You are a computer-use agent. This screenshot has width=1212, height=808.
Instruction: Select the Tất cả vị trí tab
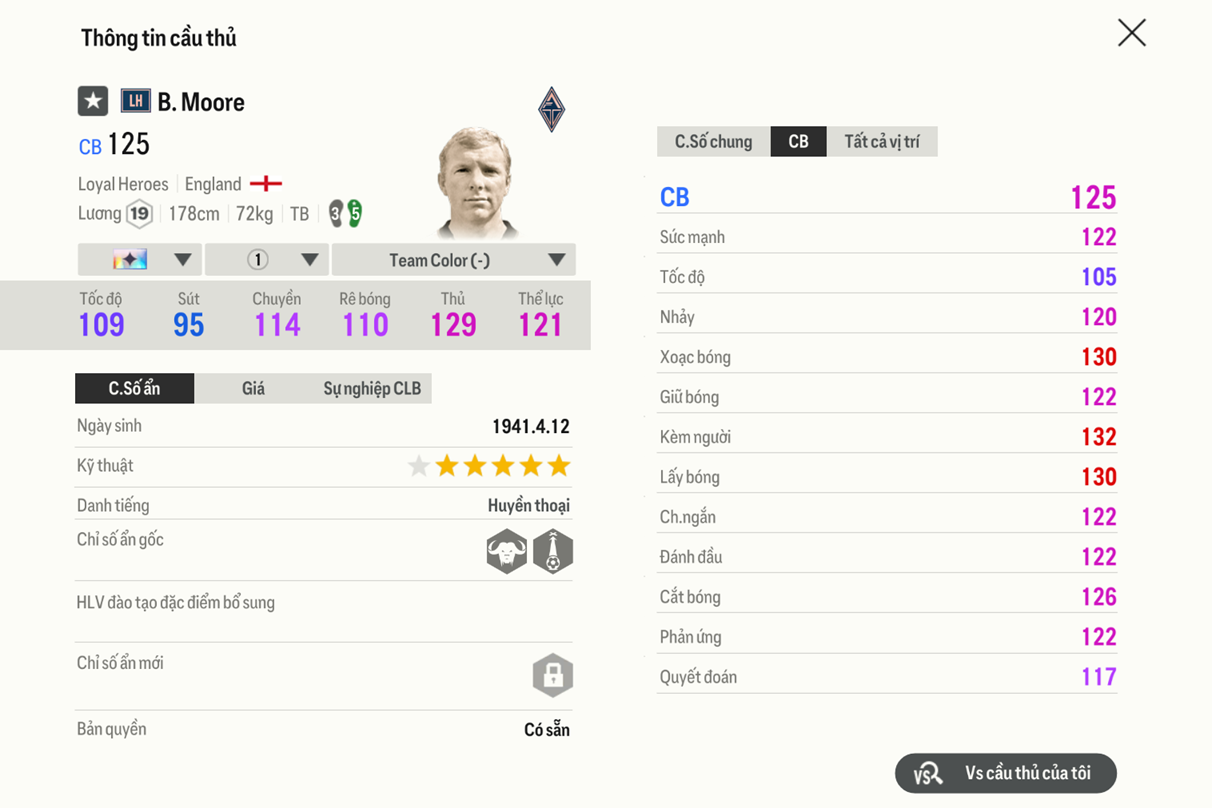pos(884,141)
